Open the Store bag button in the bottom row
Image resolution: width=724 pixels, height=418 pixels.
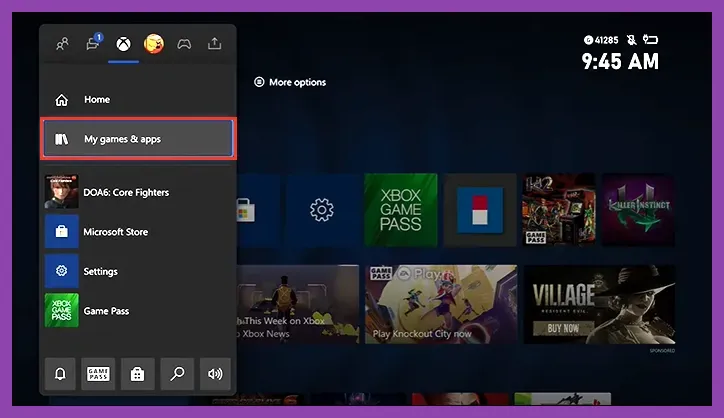click(x=137, y=374)
